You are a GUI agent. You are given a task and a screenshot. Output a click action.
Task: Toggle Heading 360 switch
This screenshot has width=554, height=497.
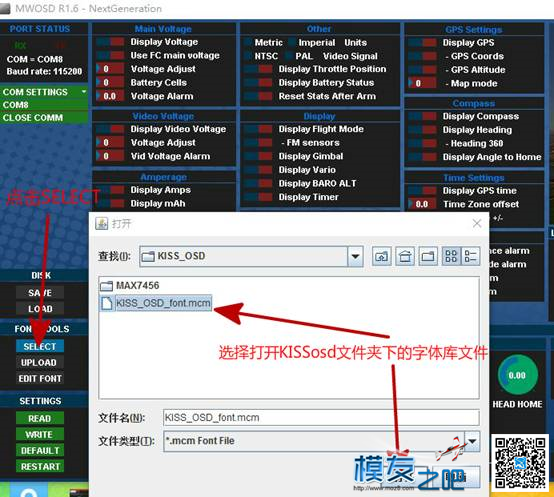click(x=423, y=143)
